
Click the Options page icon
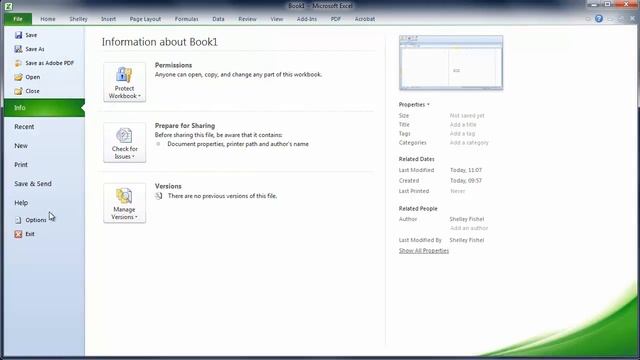click(18, 220)
